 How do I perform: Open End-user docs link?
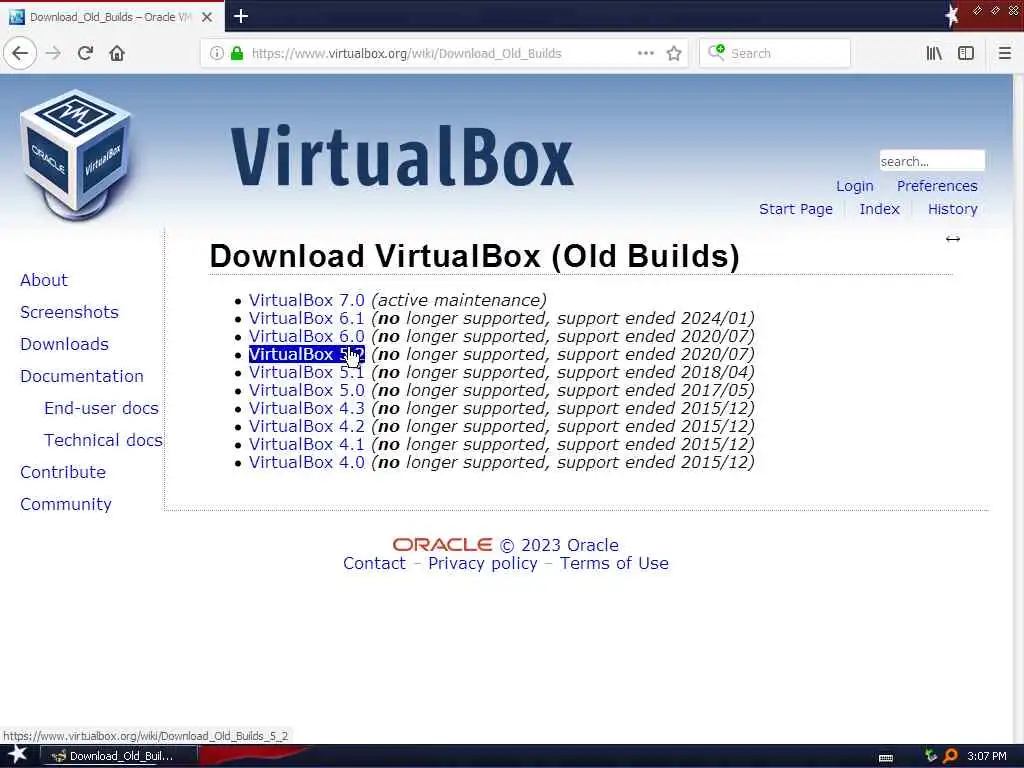pyautogui.click(x=101, y=408)
